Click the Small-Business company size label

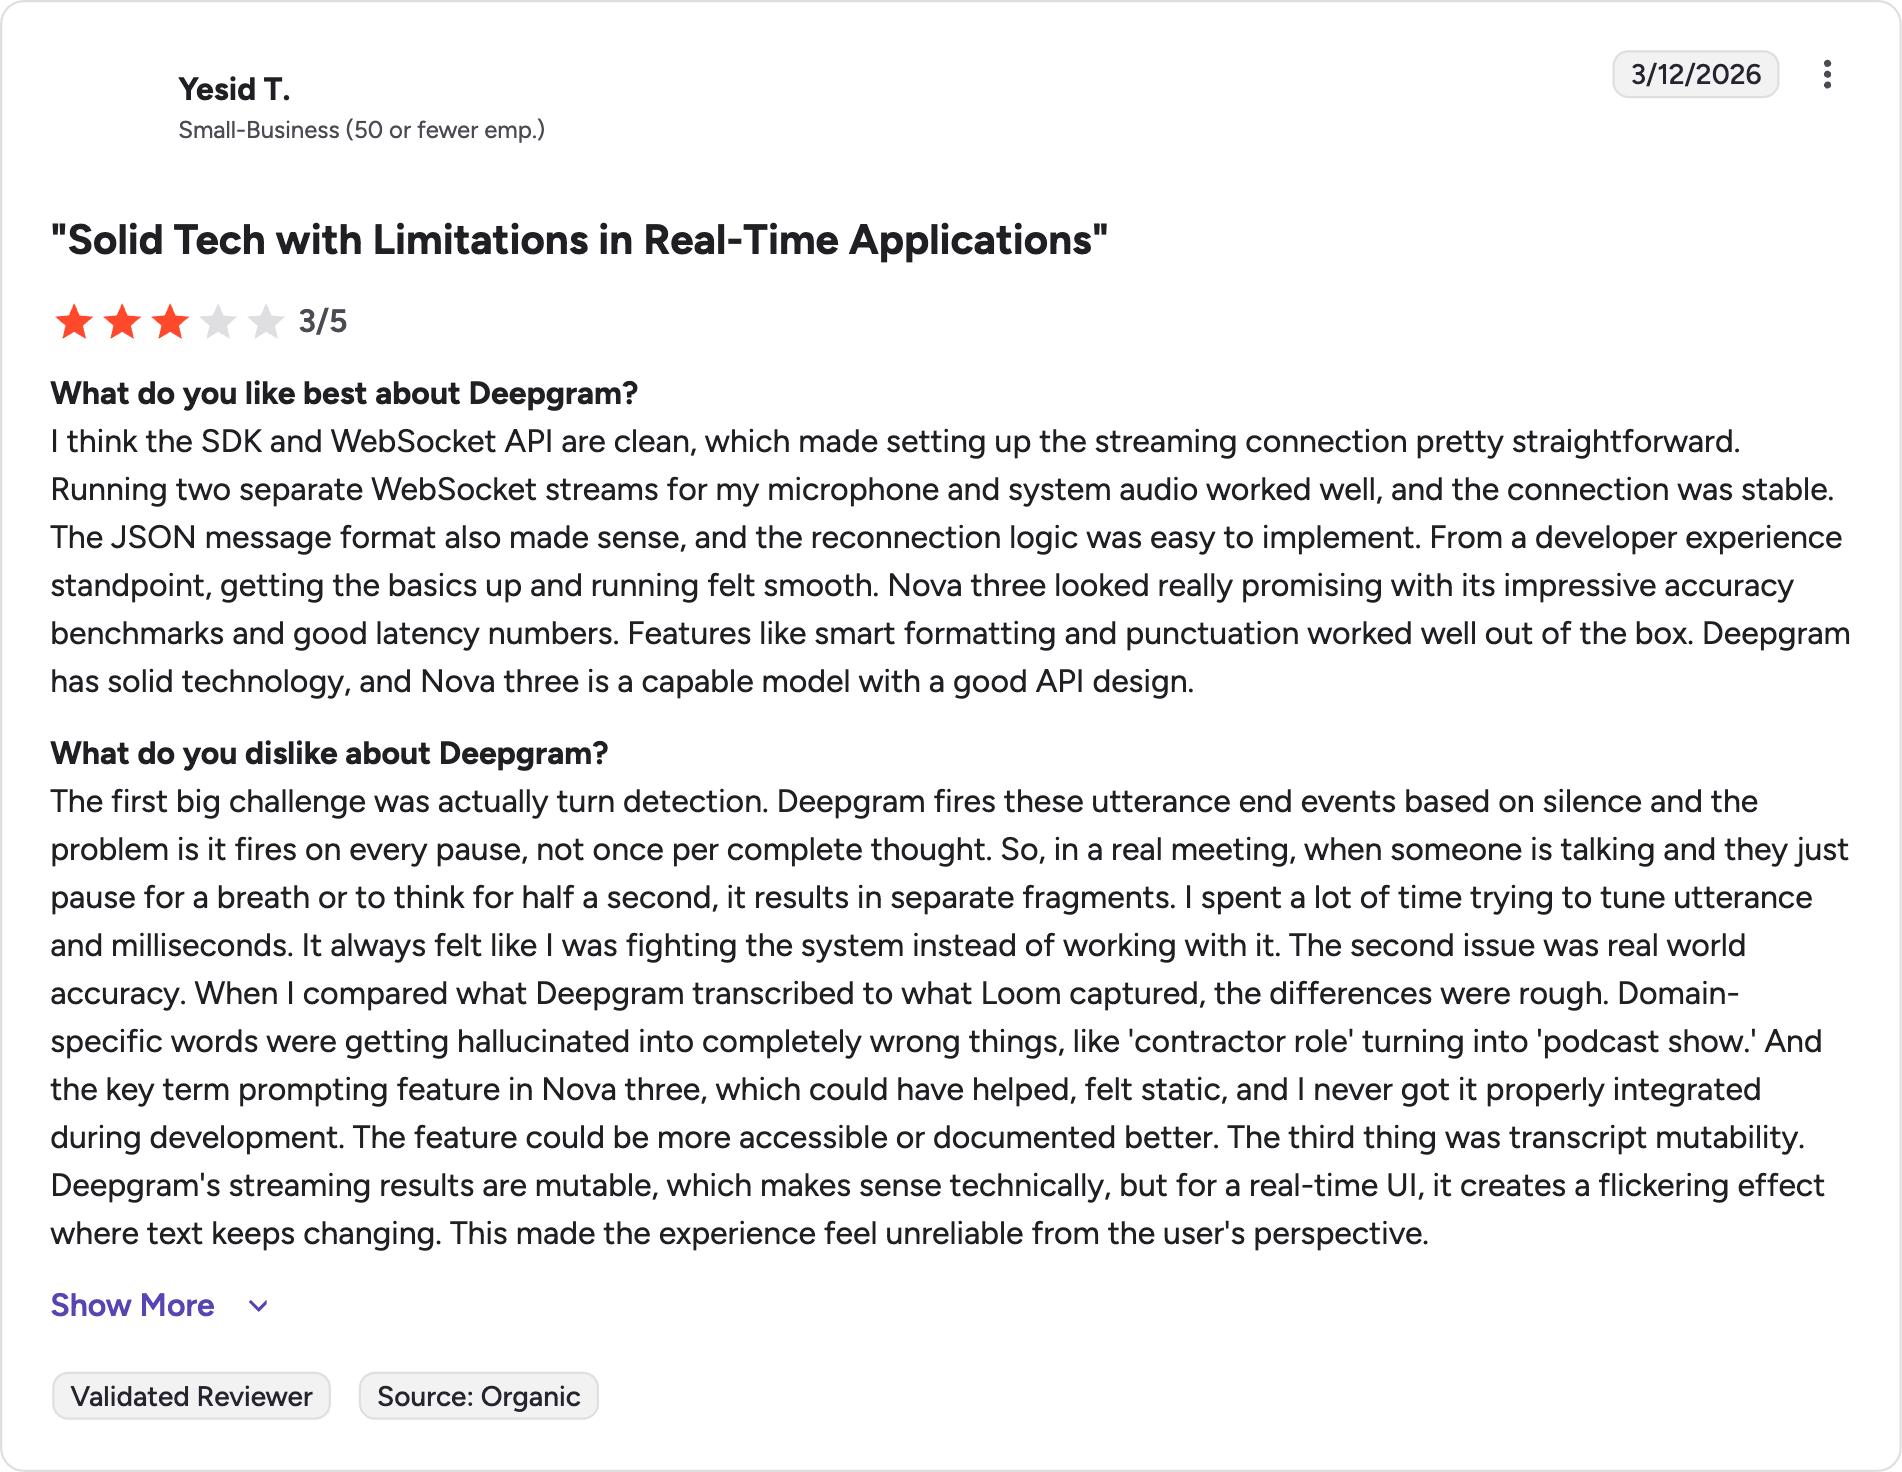[x=361, y=130]
